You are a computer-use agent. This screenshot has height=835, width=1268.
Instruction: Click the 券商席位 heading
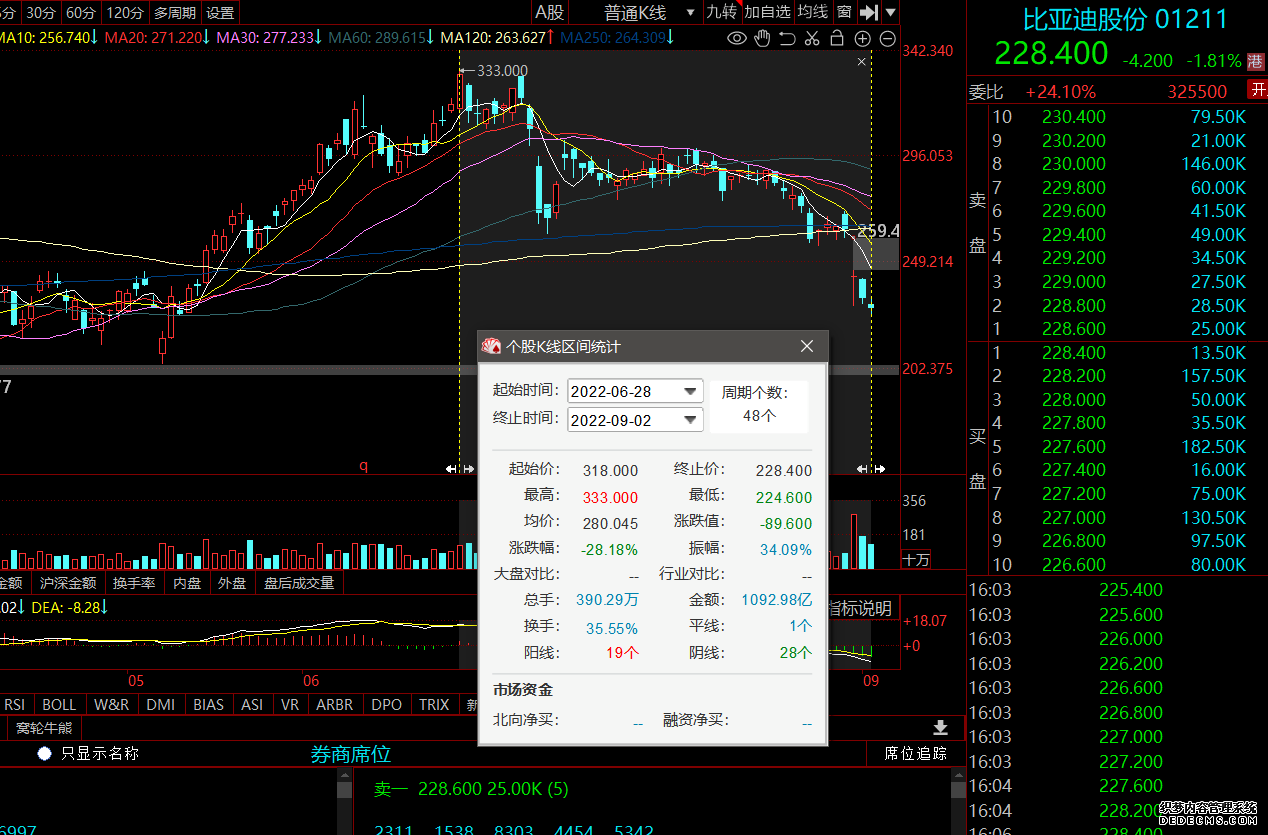[x=350, y=754]
